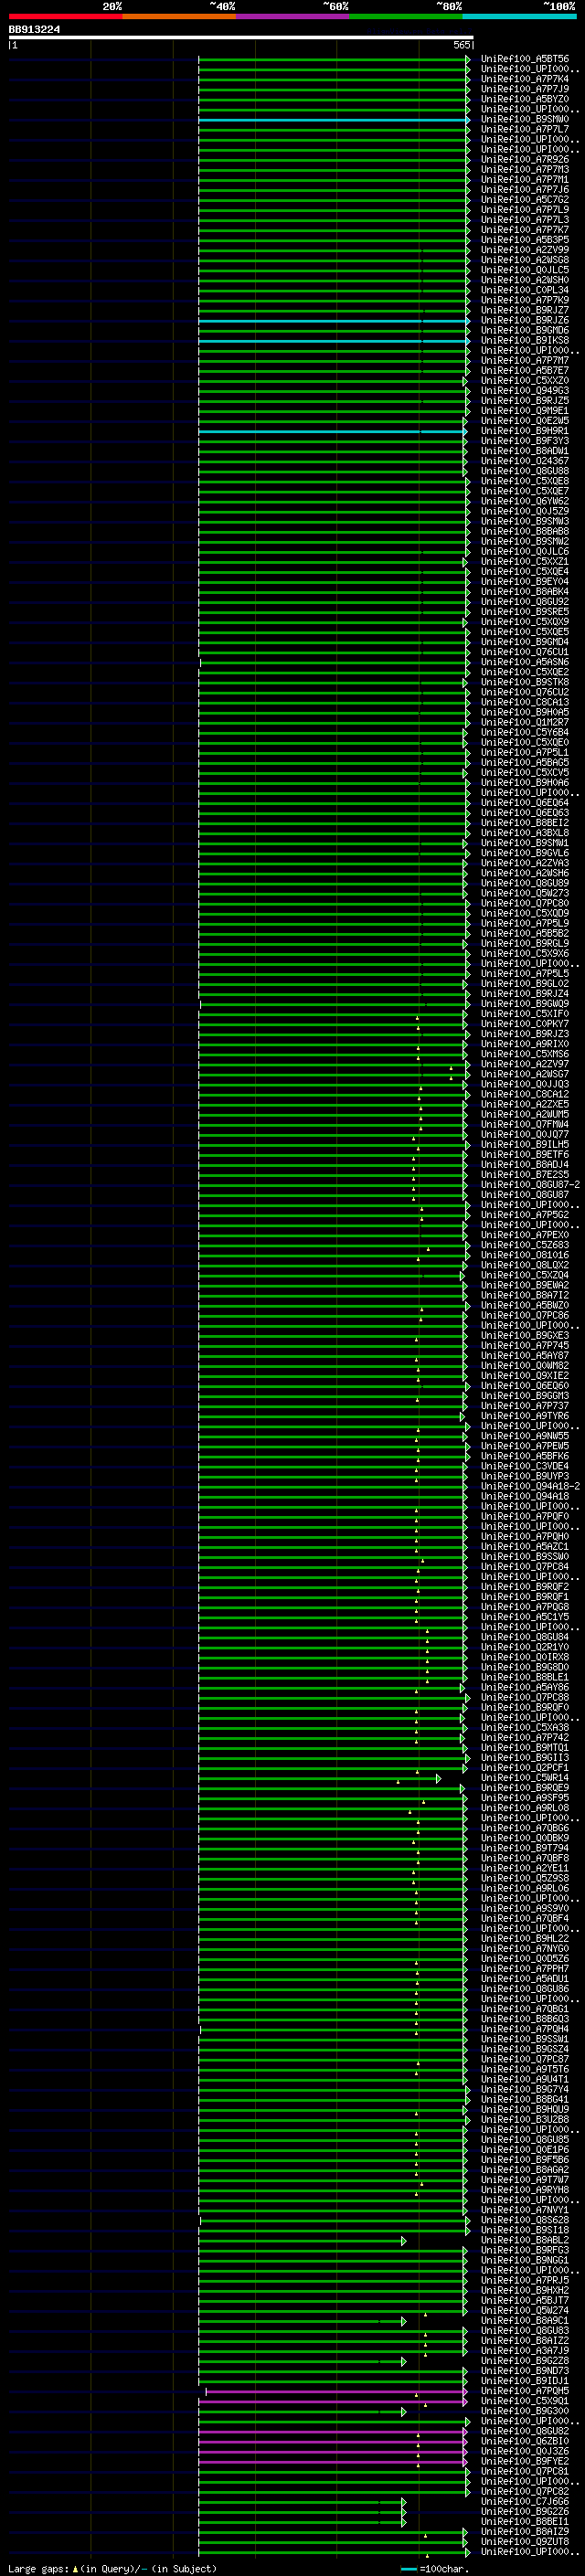The height and width of the screenshot is (2576, 585).
Task: Select hit UniRef100_A2WSG7
Action: 525,1075
